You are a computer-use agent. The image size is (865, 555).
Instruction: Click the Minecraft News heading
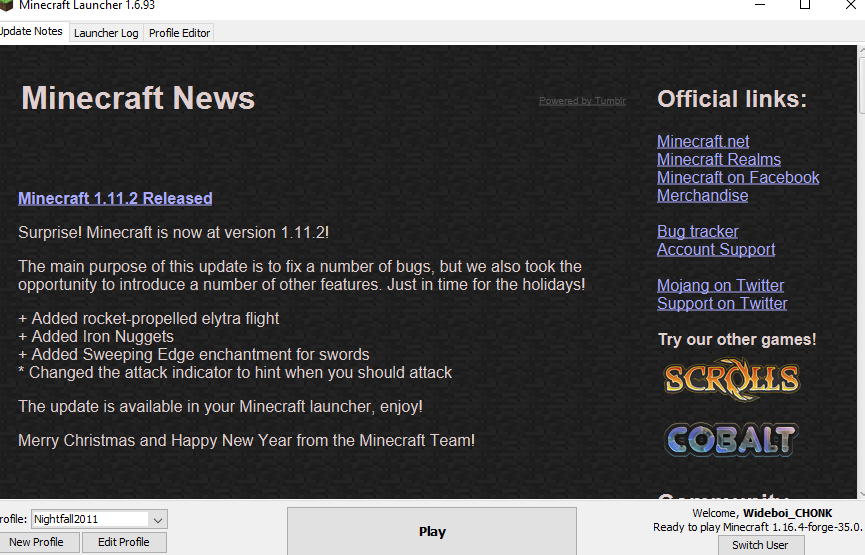coord(138,98)
